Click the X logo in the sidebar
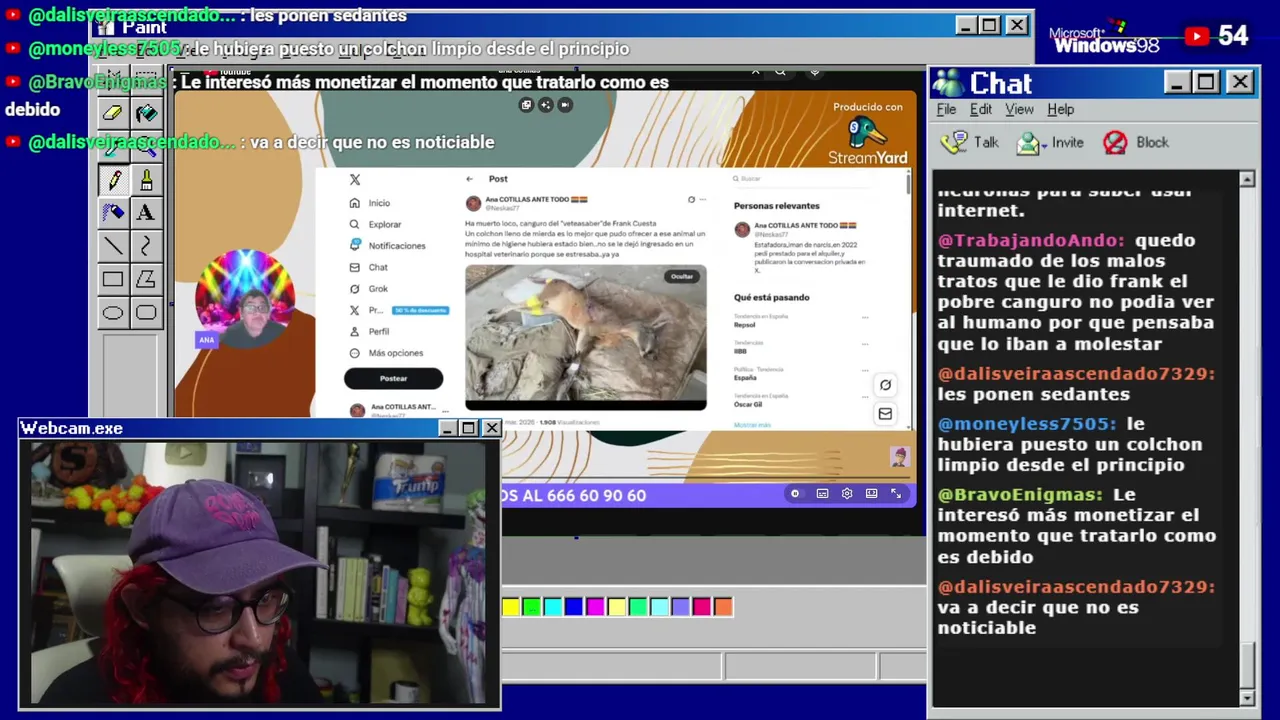 pos(354,180)
